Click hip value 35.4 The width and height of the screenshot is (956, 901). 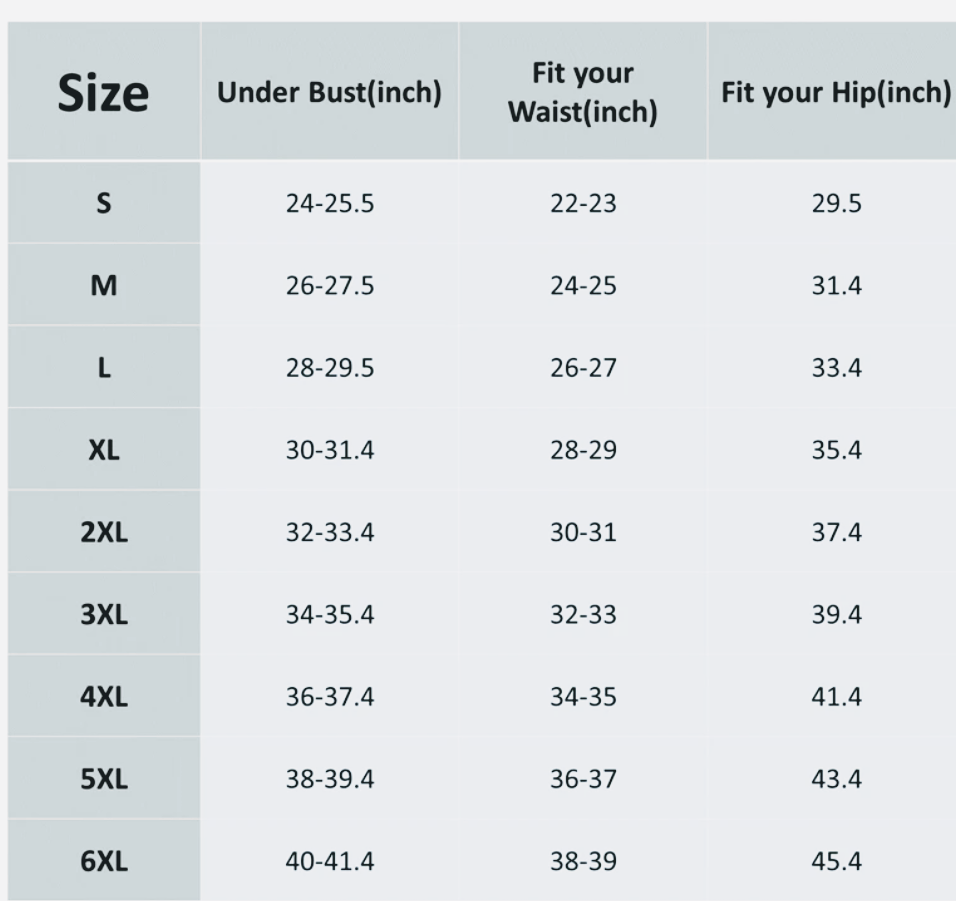pos(836,450)
